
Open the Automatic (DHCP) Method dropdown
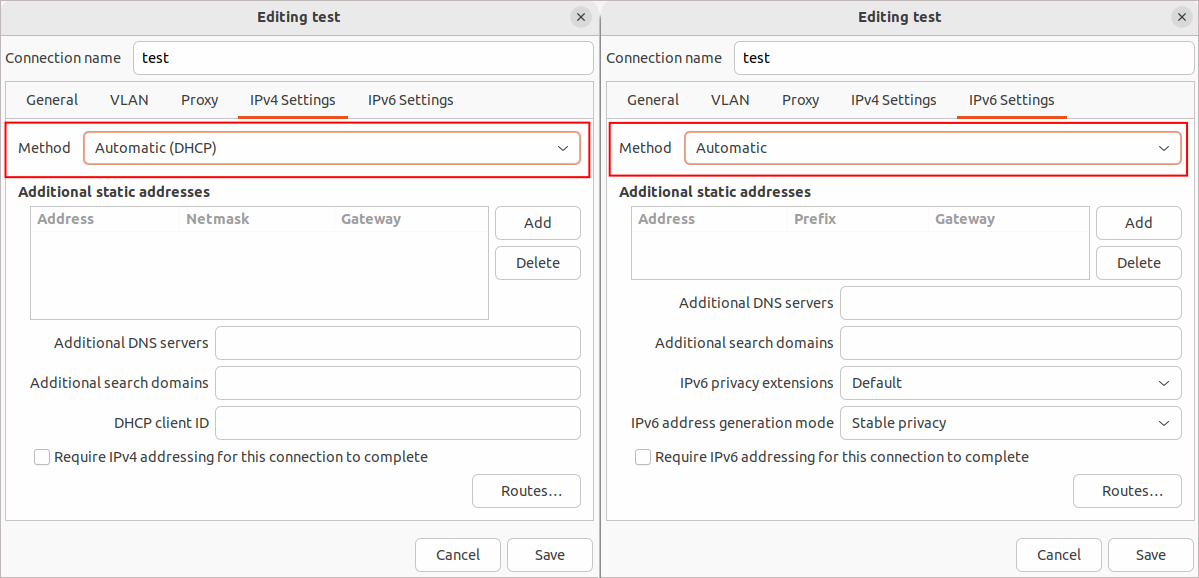332,148
